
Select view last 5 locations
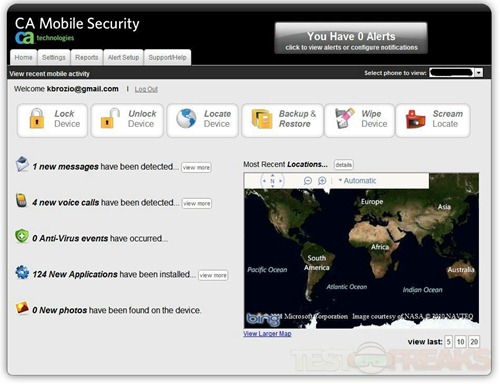(x=448, y=342)
